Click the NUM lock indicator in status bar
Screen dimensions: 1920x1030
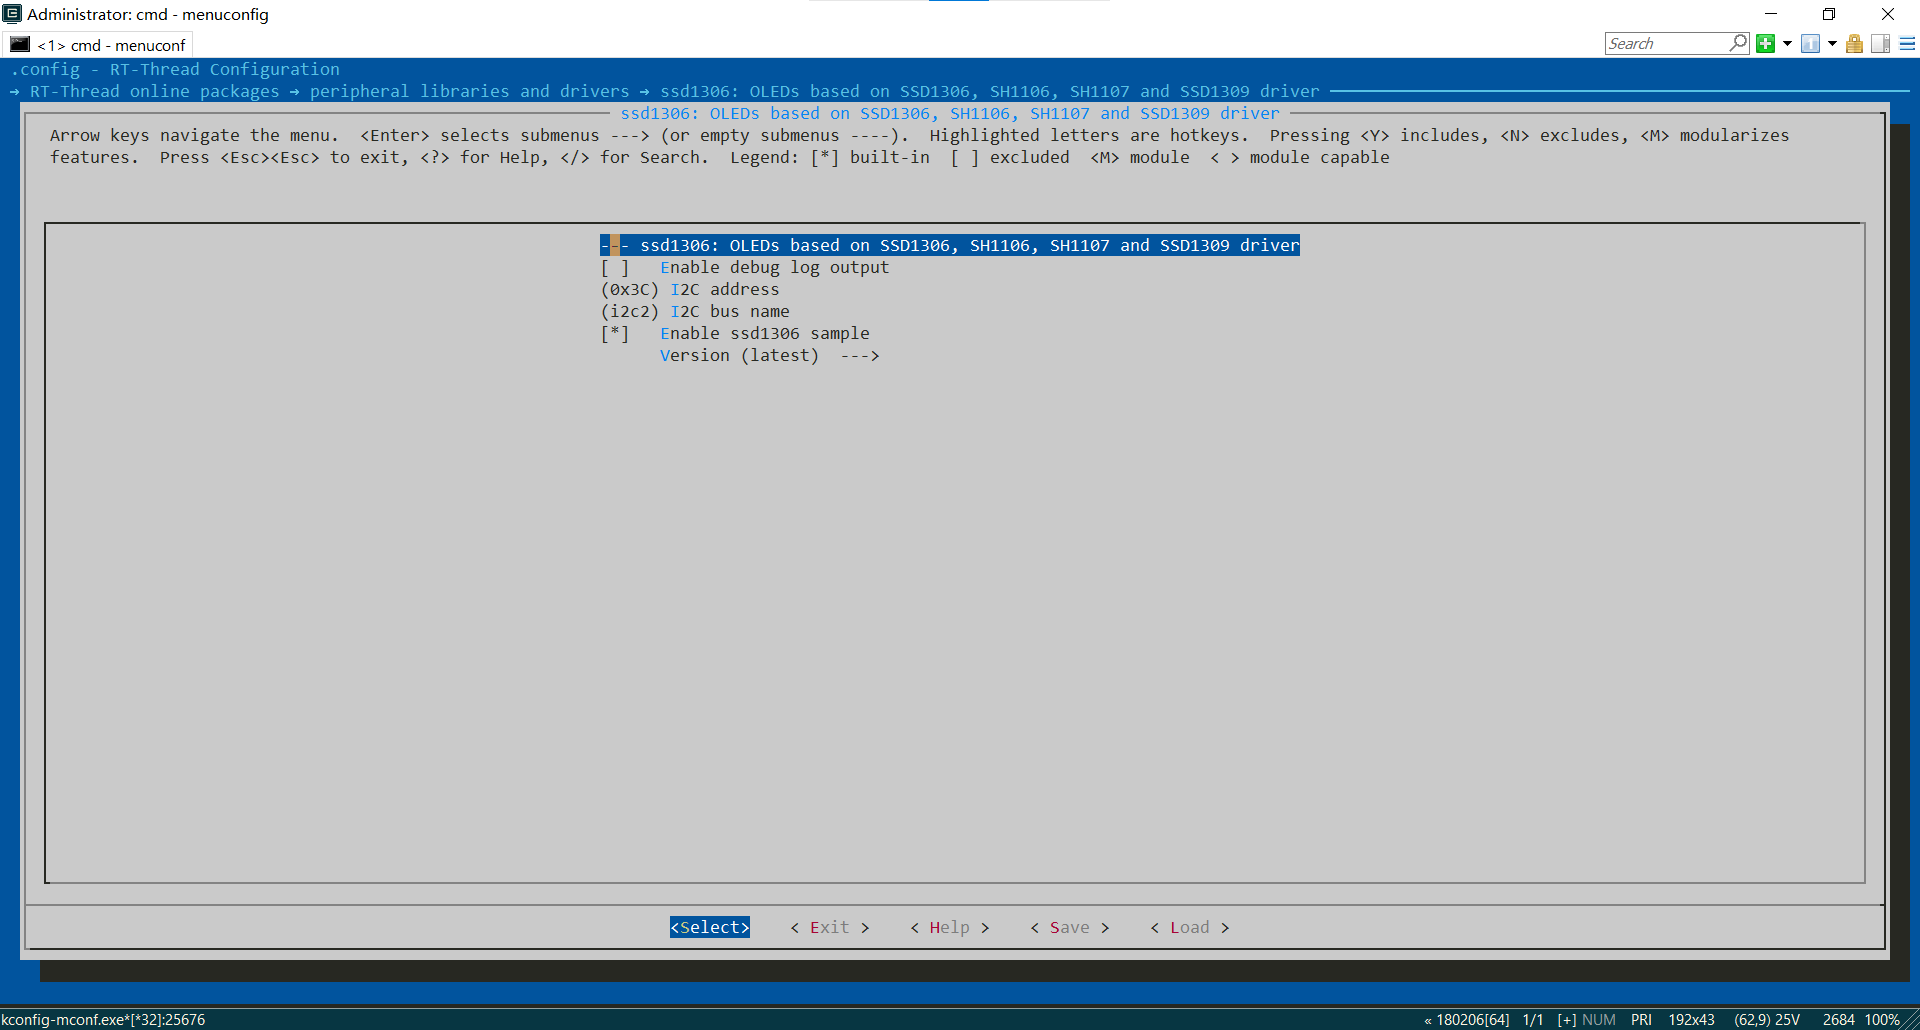point(1599,1020)
